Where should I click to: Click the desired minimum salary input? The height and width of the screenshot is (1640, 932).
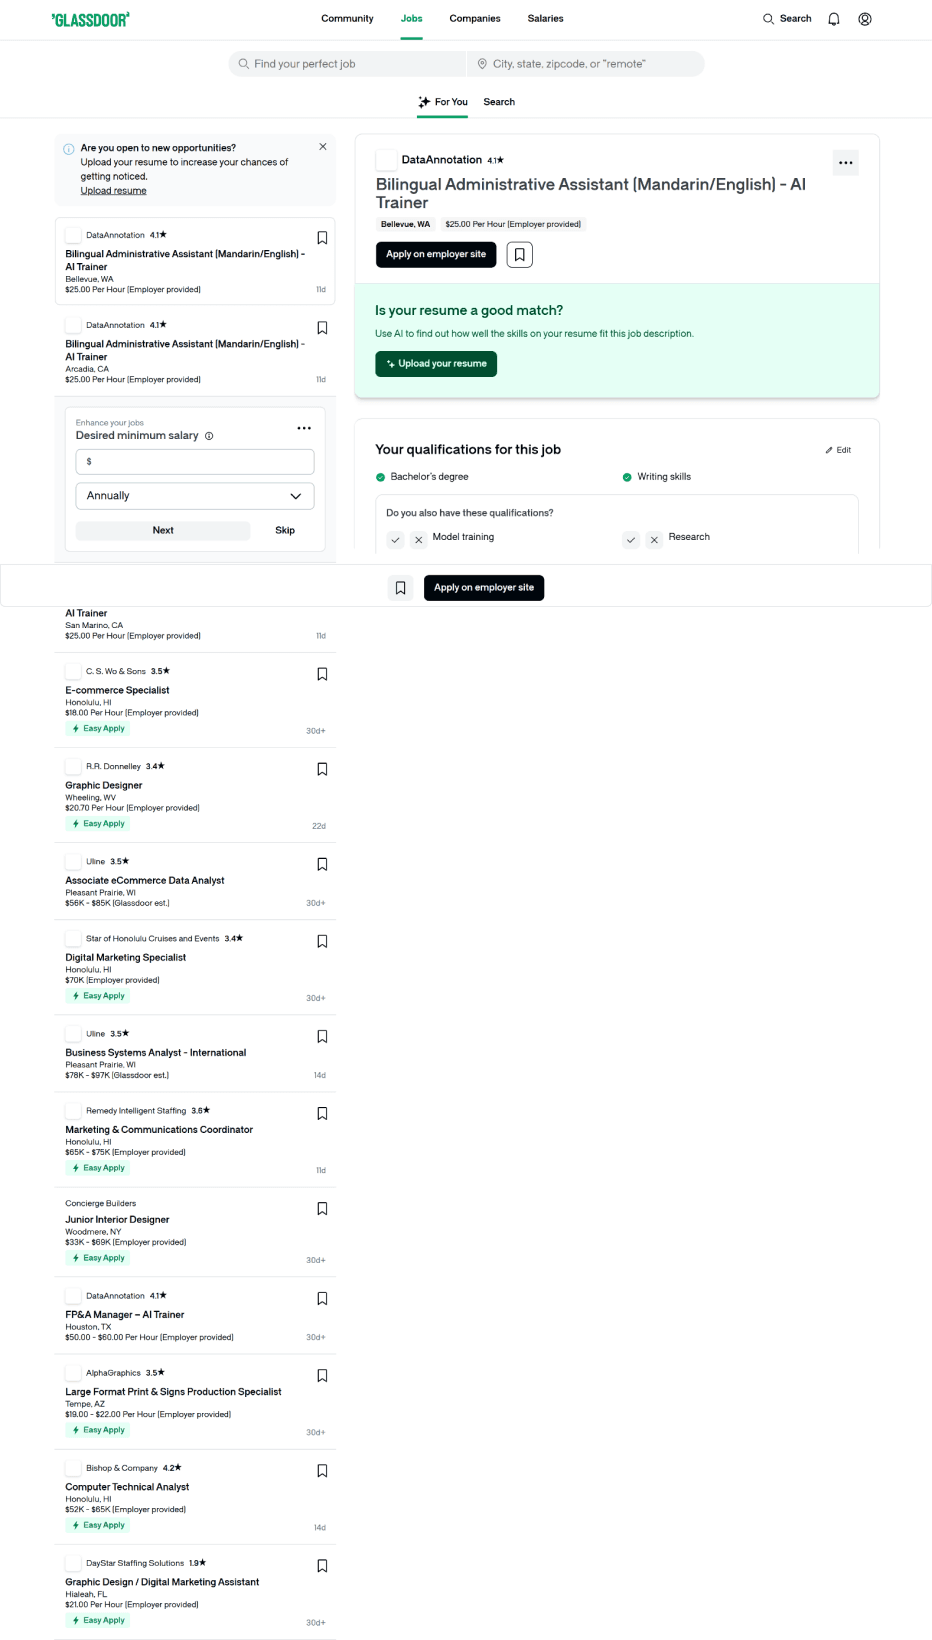(x=195, y=462)
